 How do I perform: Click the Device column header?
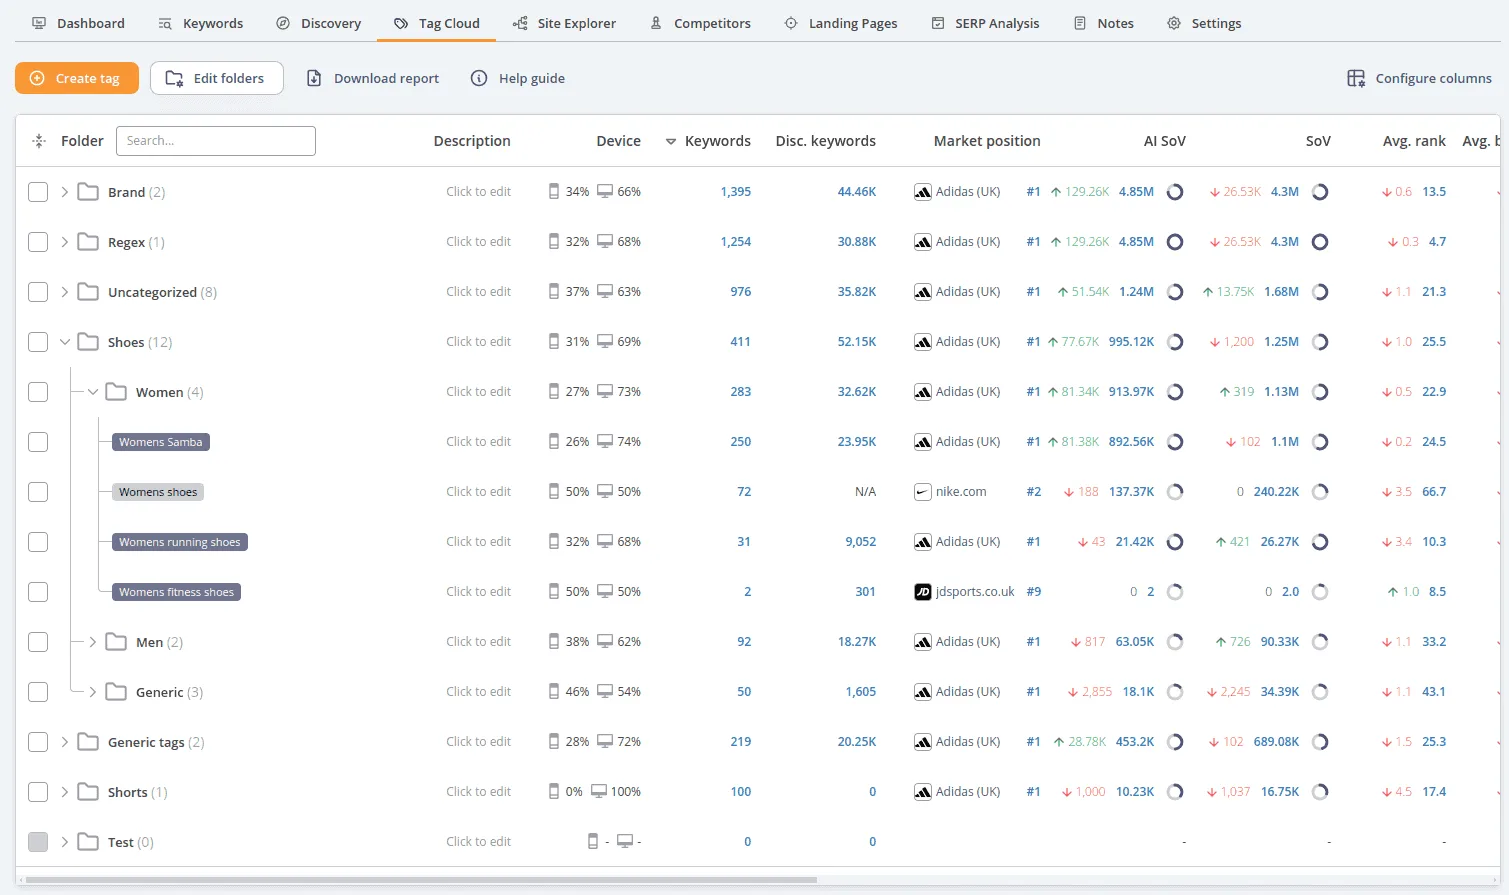[618, 141]
